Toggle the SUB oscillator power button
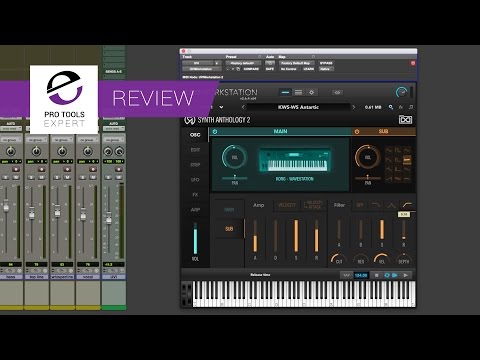The image size is (480, 360). [x=357, y=132]
